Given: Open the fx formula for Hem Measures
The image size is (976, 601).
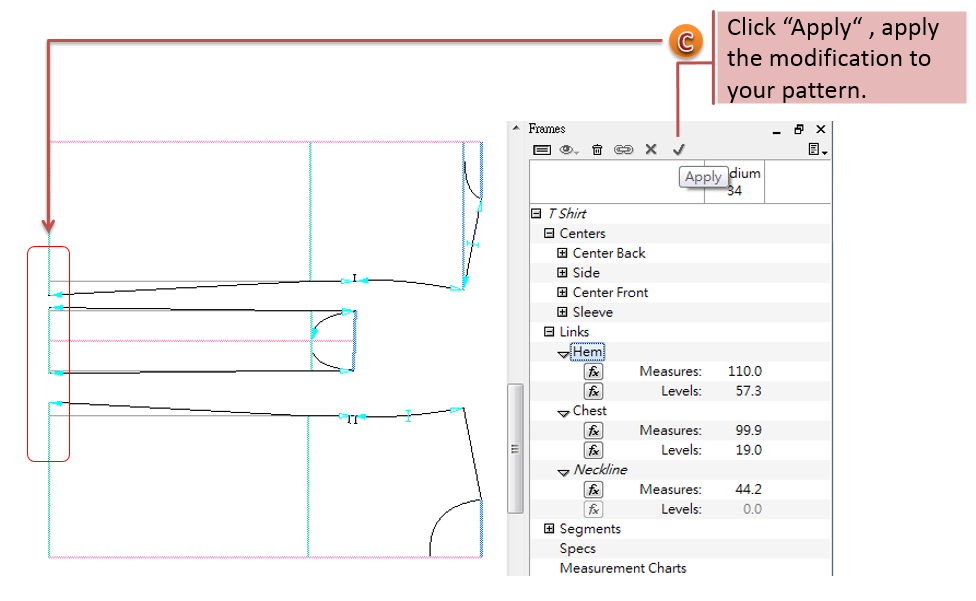Looking at the screenshot, I should coord(594,371).
